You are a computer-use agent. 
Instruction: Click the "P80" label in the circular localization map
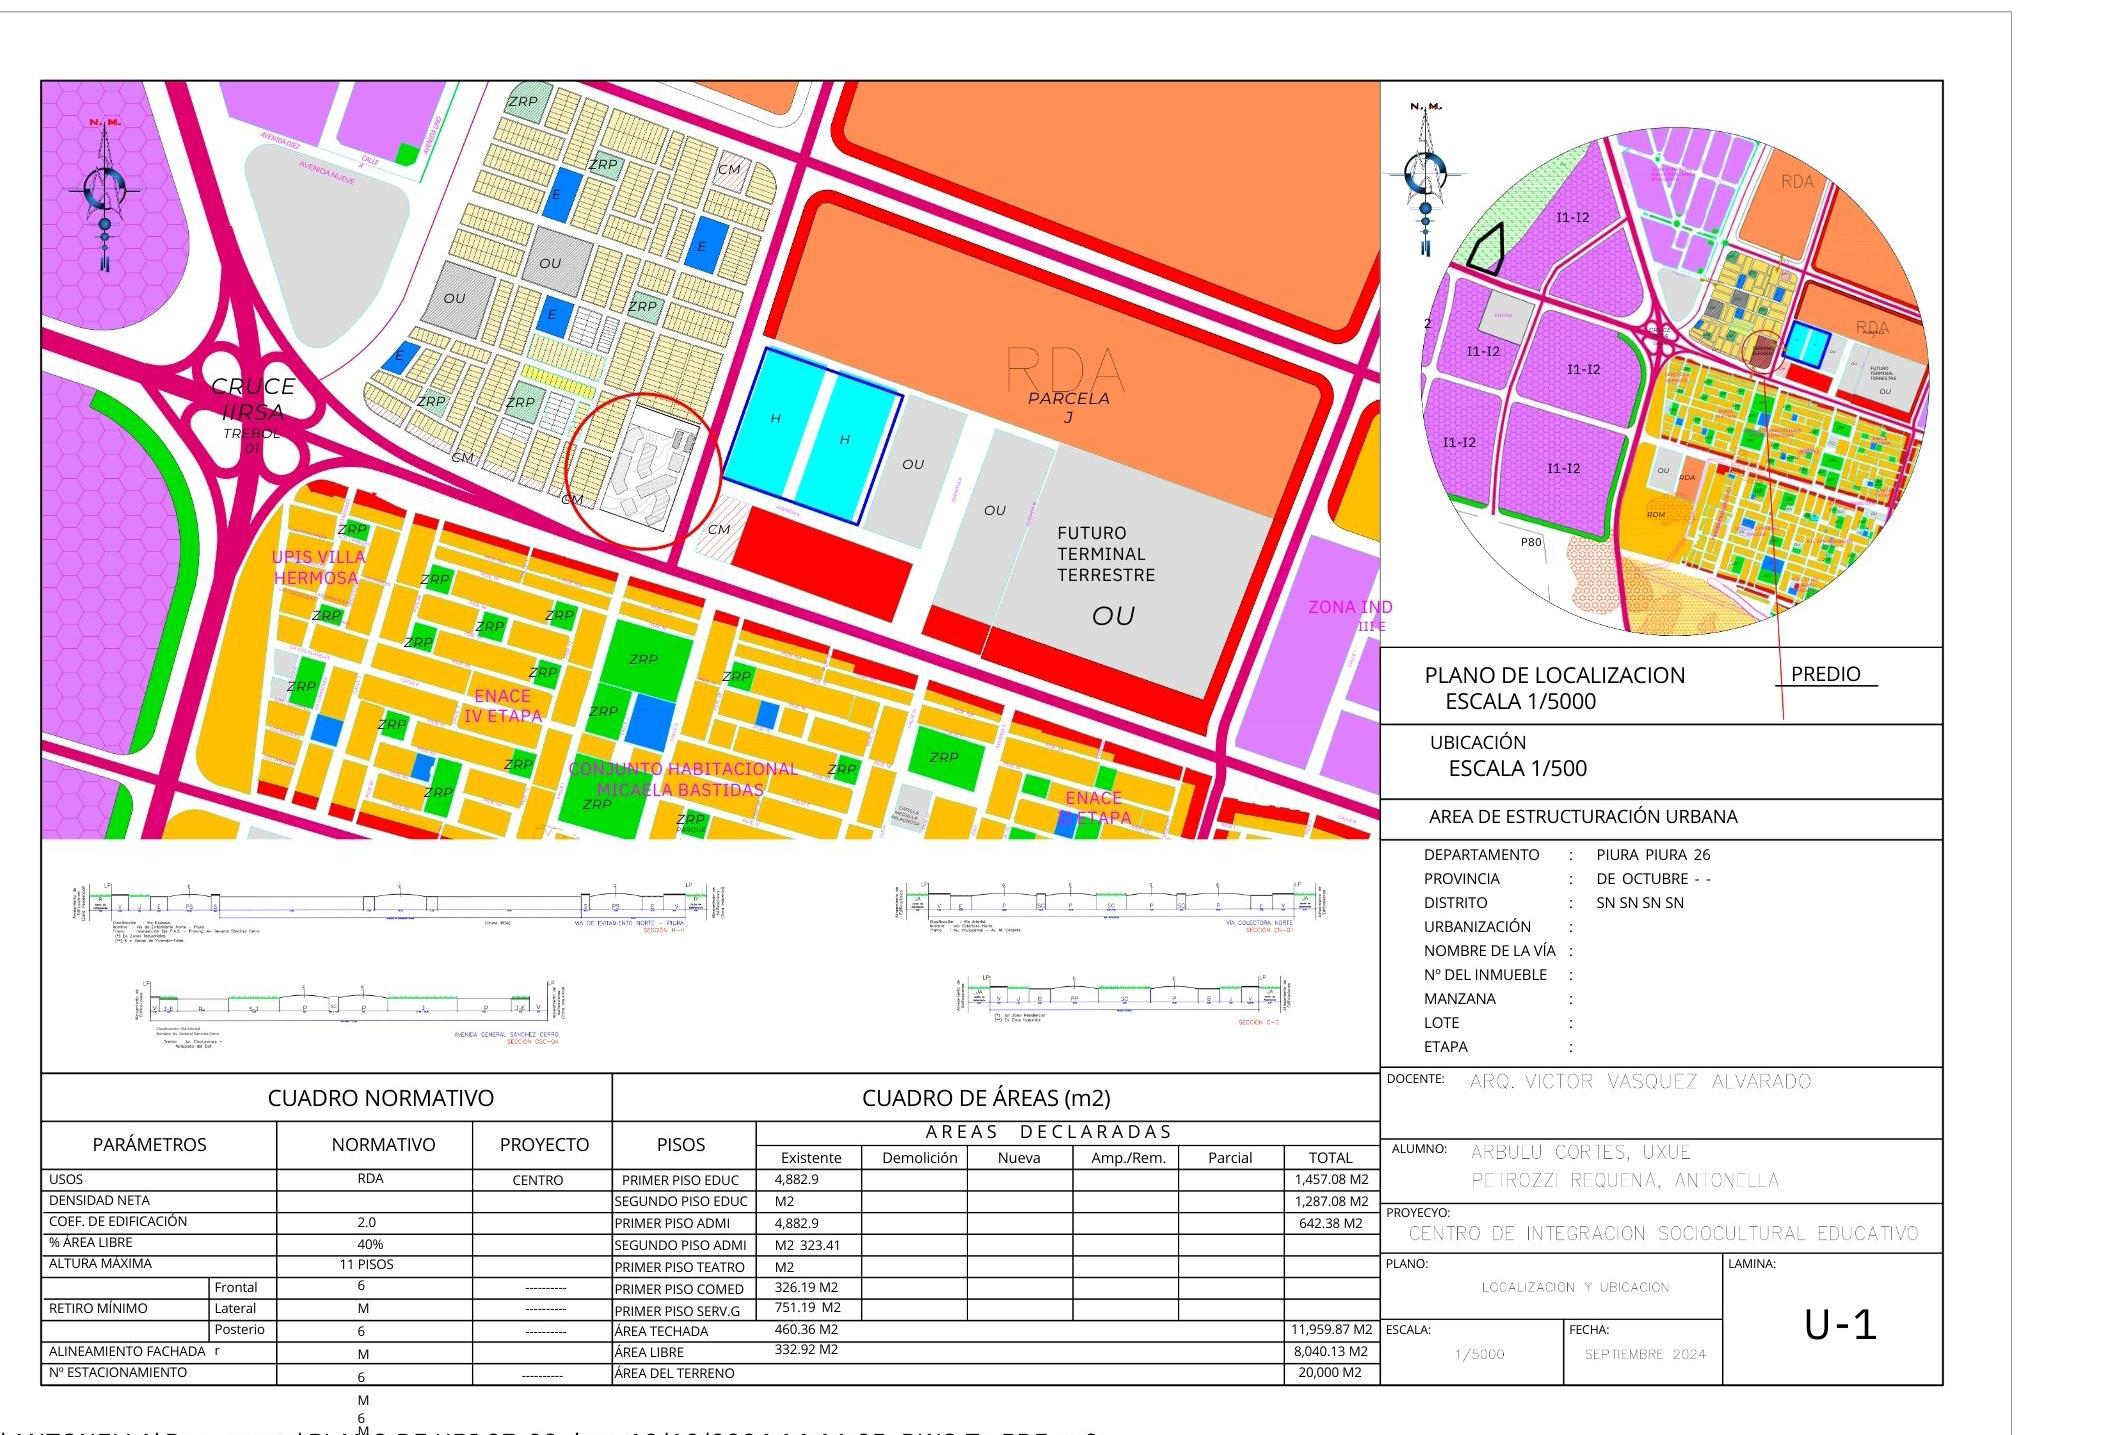pos(1531,542)
